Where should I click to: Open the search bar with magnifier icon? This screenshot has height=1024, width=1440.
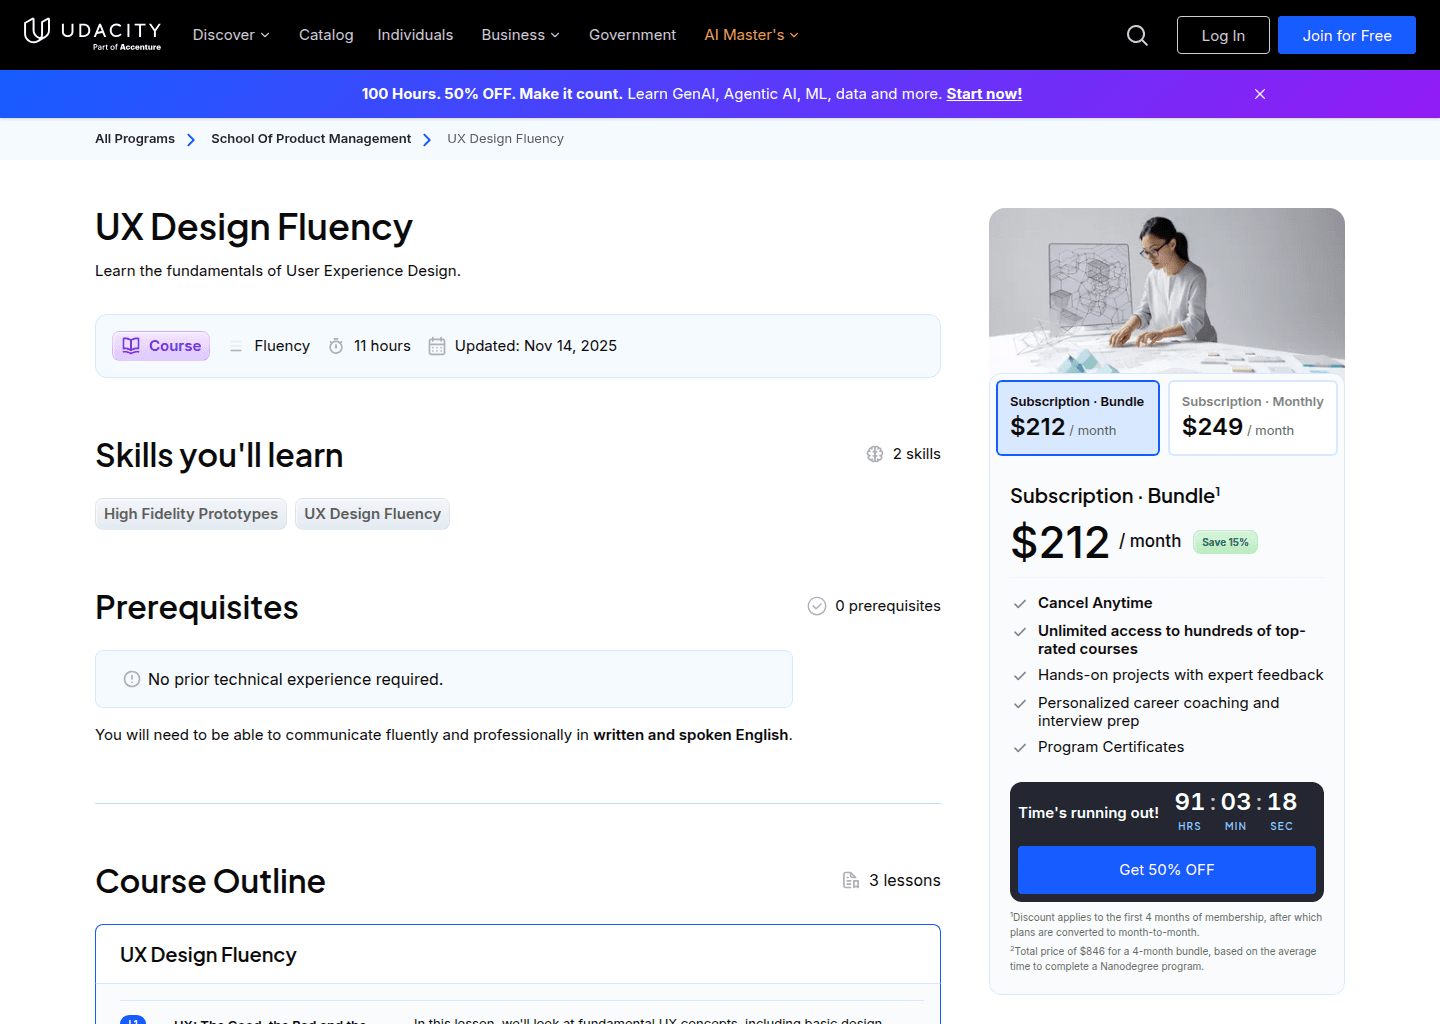coord(1137,34)
